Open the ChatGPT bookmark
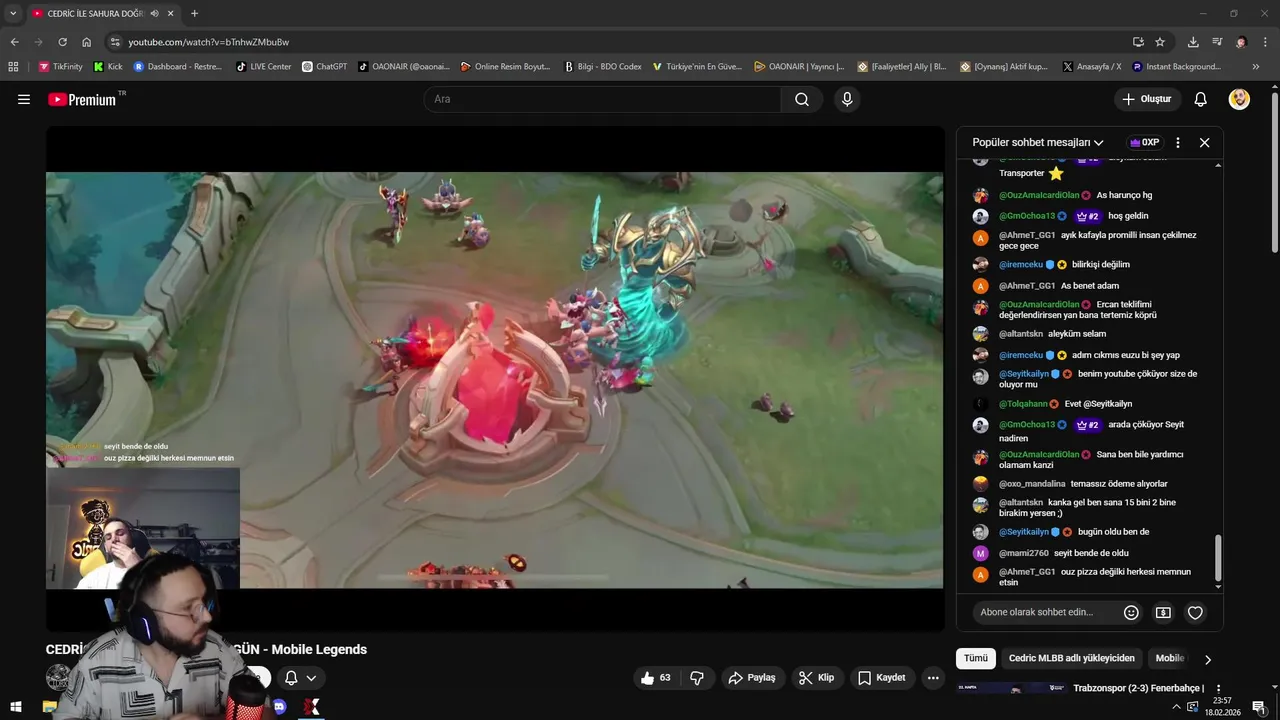 point(325,67)
